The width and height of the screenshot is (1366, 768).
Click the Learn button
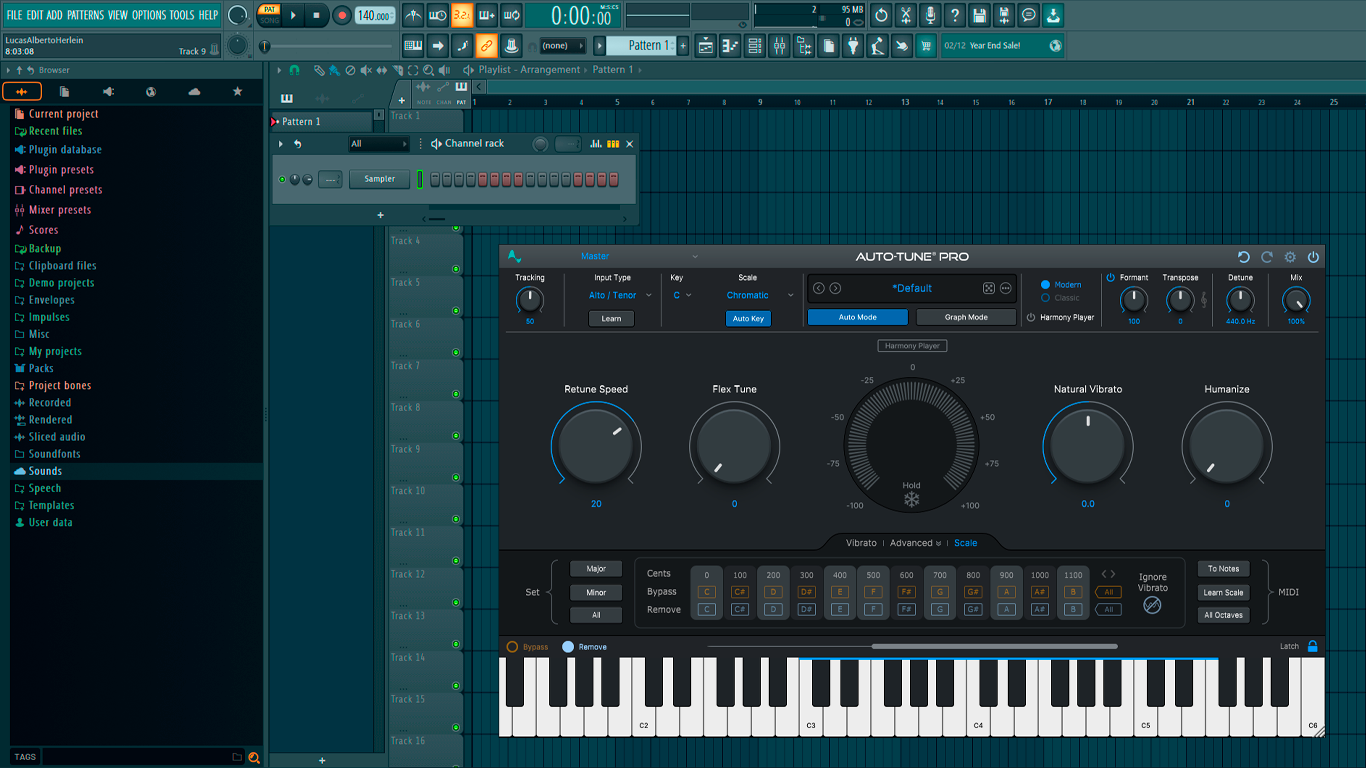[611, 319]
